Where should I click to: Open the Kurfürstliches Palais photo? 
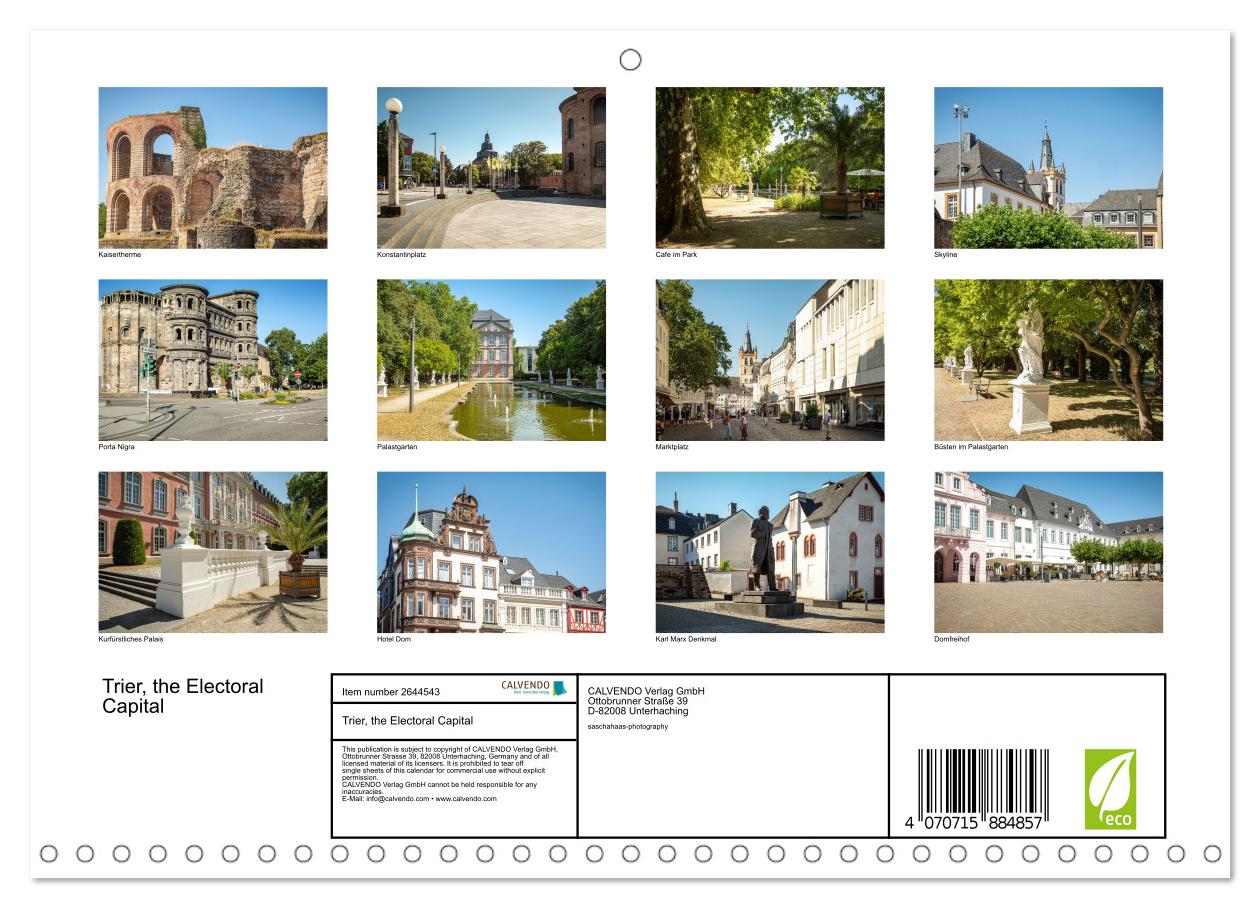(x=213, y=552)
